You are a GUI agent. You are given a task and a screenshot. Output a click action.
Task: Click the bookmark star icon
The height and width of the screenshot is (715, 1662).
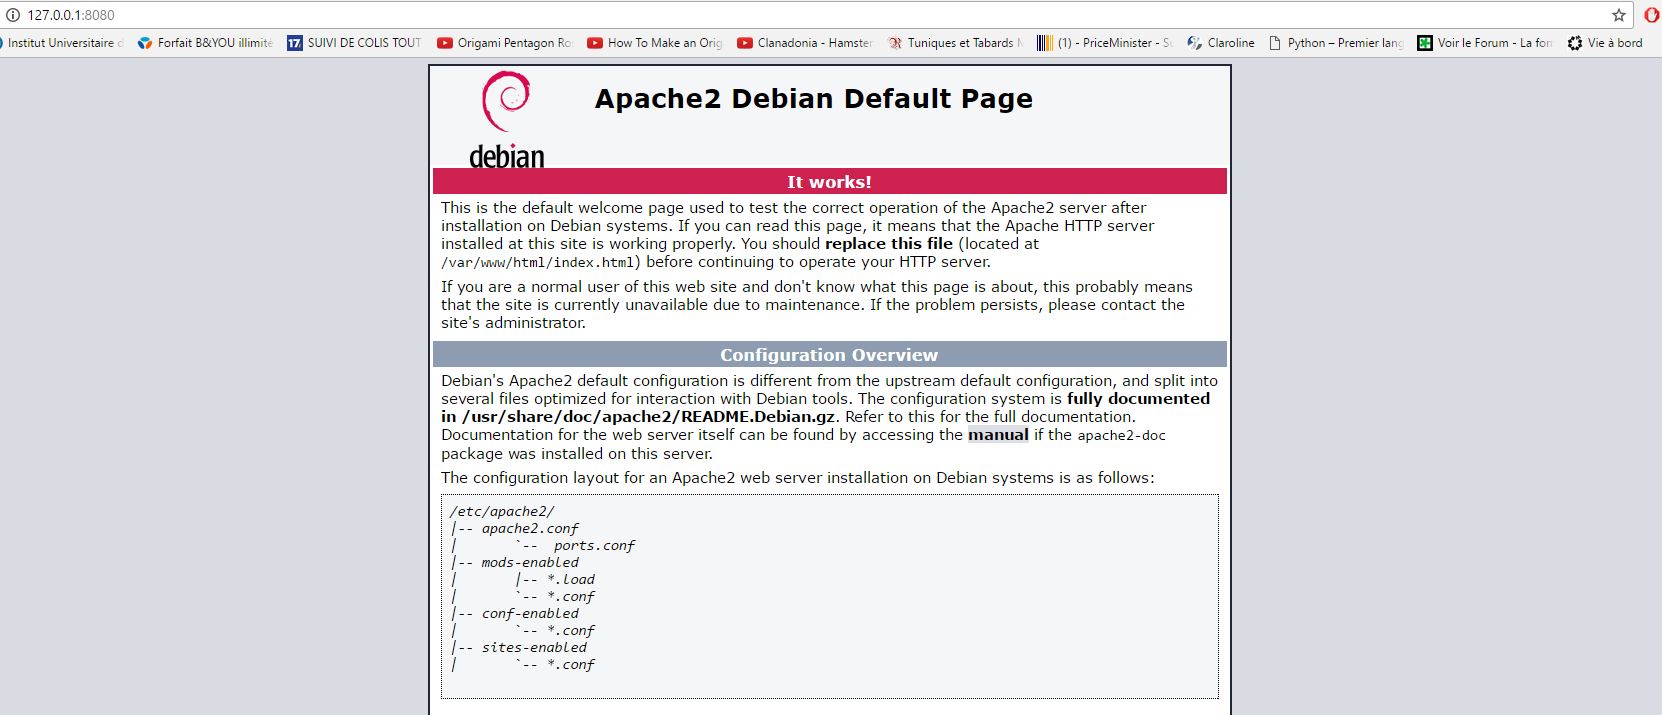point(1618,15)
